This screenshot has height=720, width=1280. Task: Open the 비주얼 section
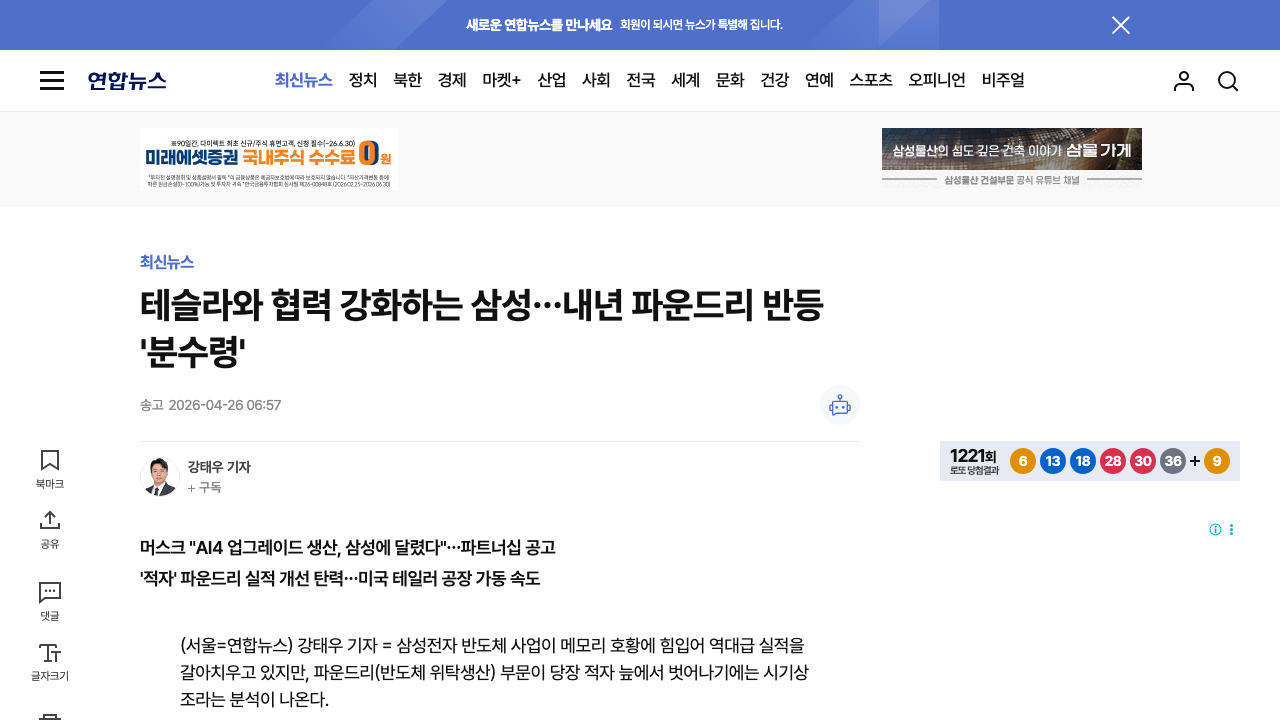click(x=1003, y=81)
